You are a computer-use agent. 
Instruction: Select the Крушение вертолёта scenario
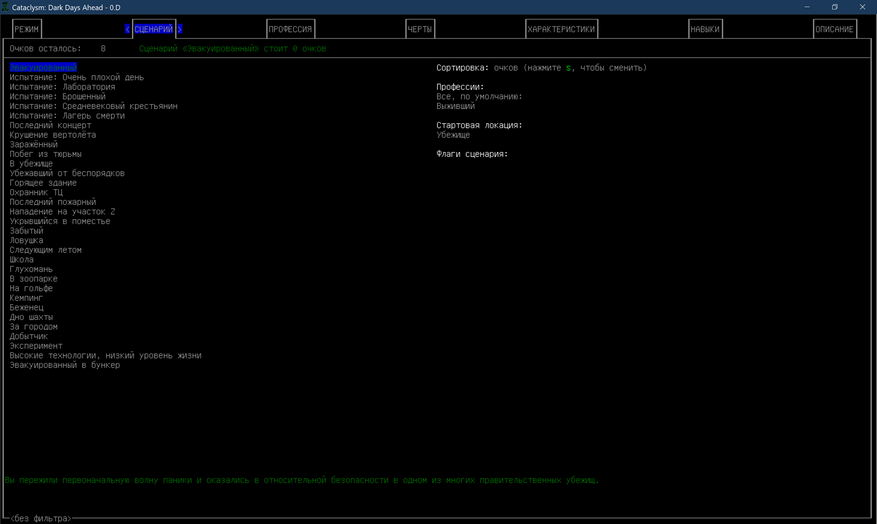point(53,135)
